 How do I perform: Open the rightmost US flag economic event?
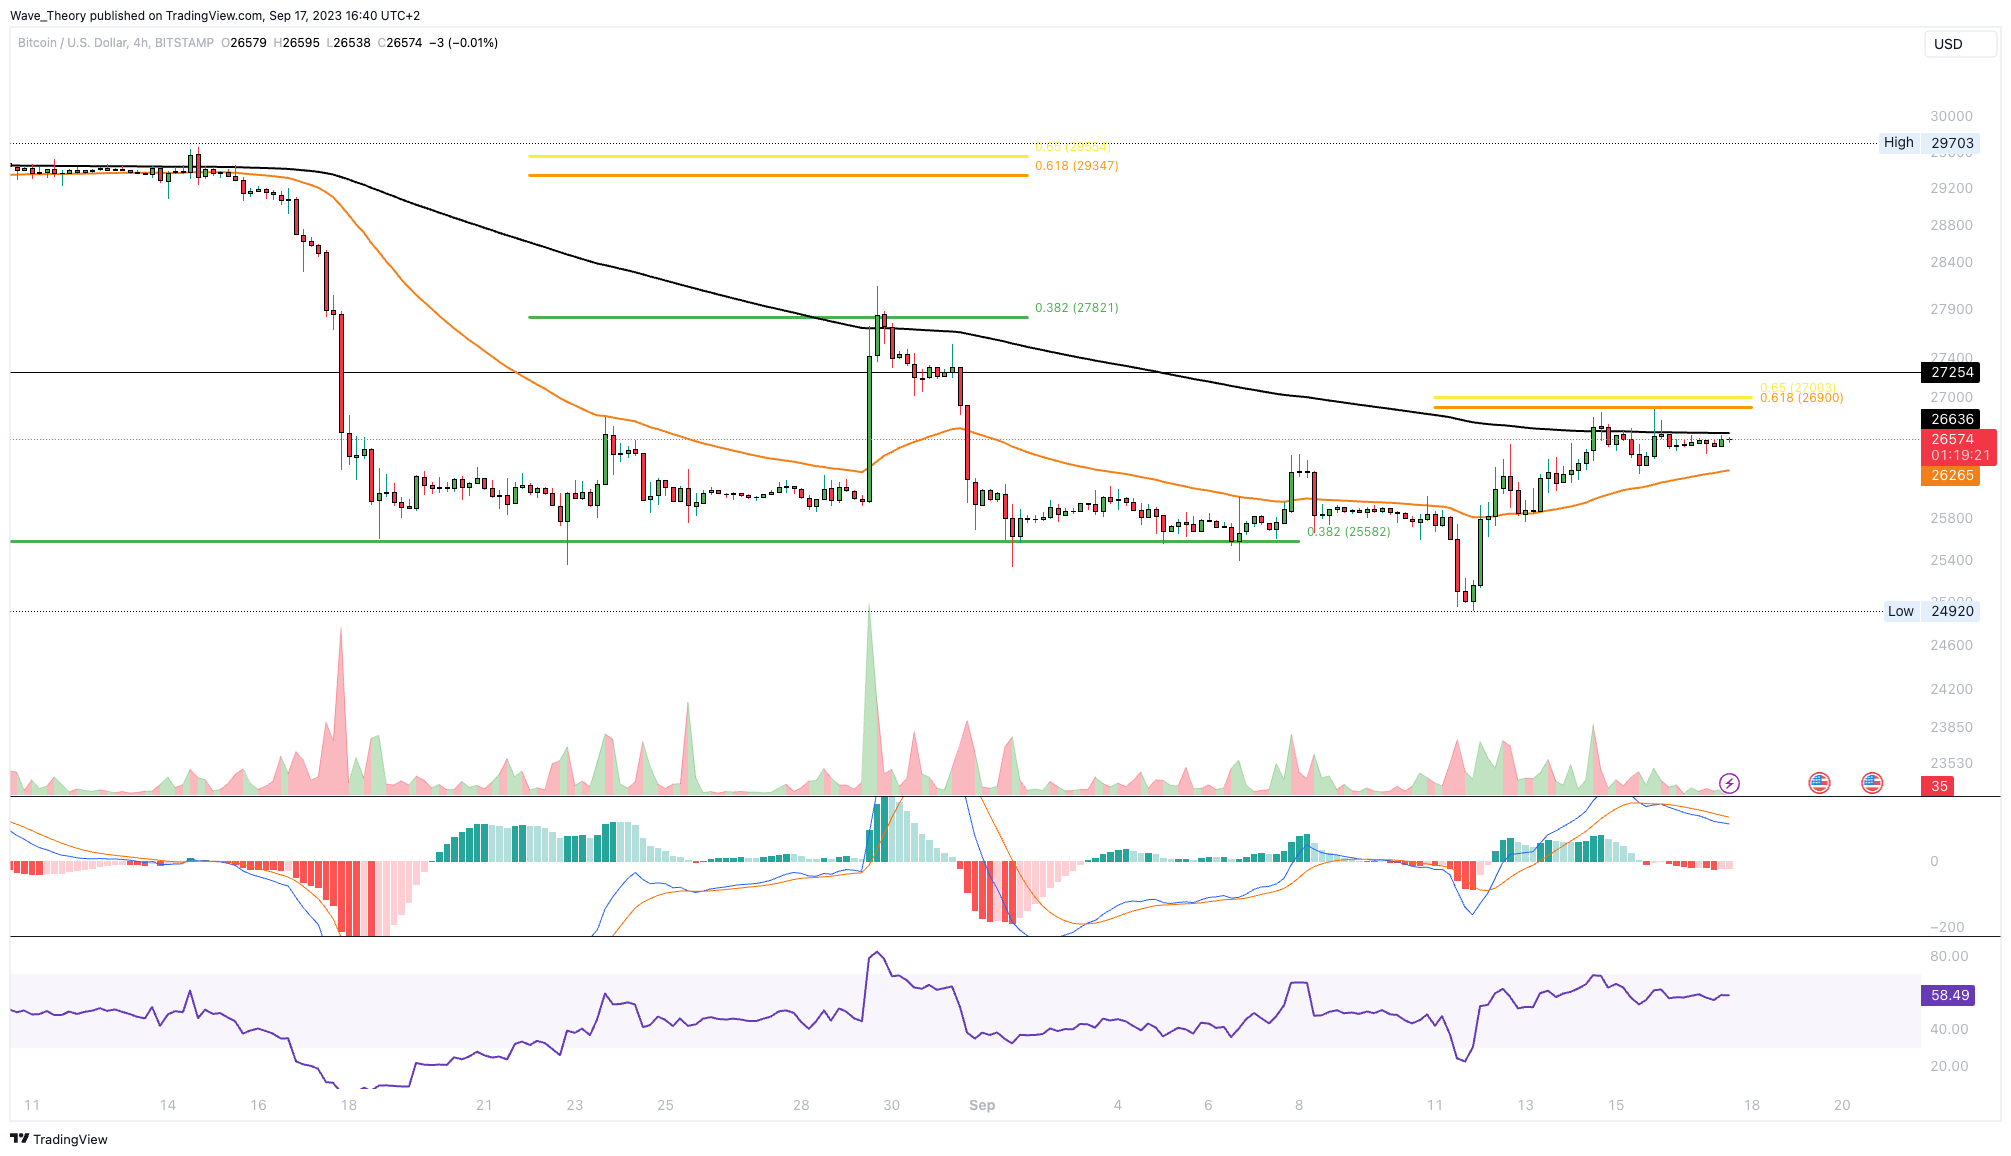[x=1872, y=783]
